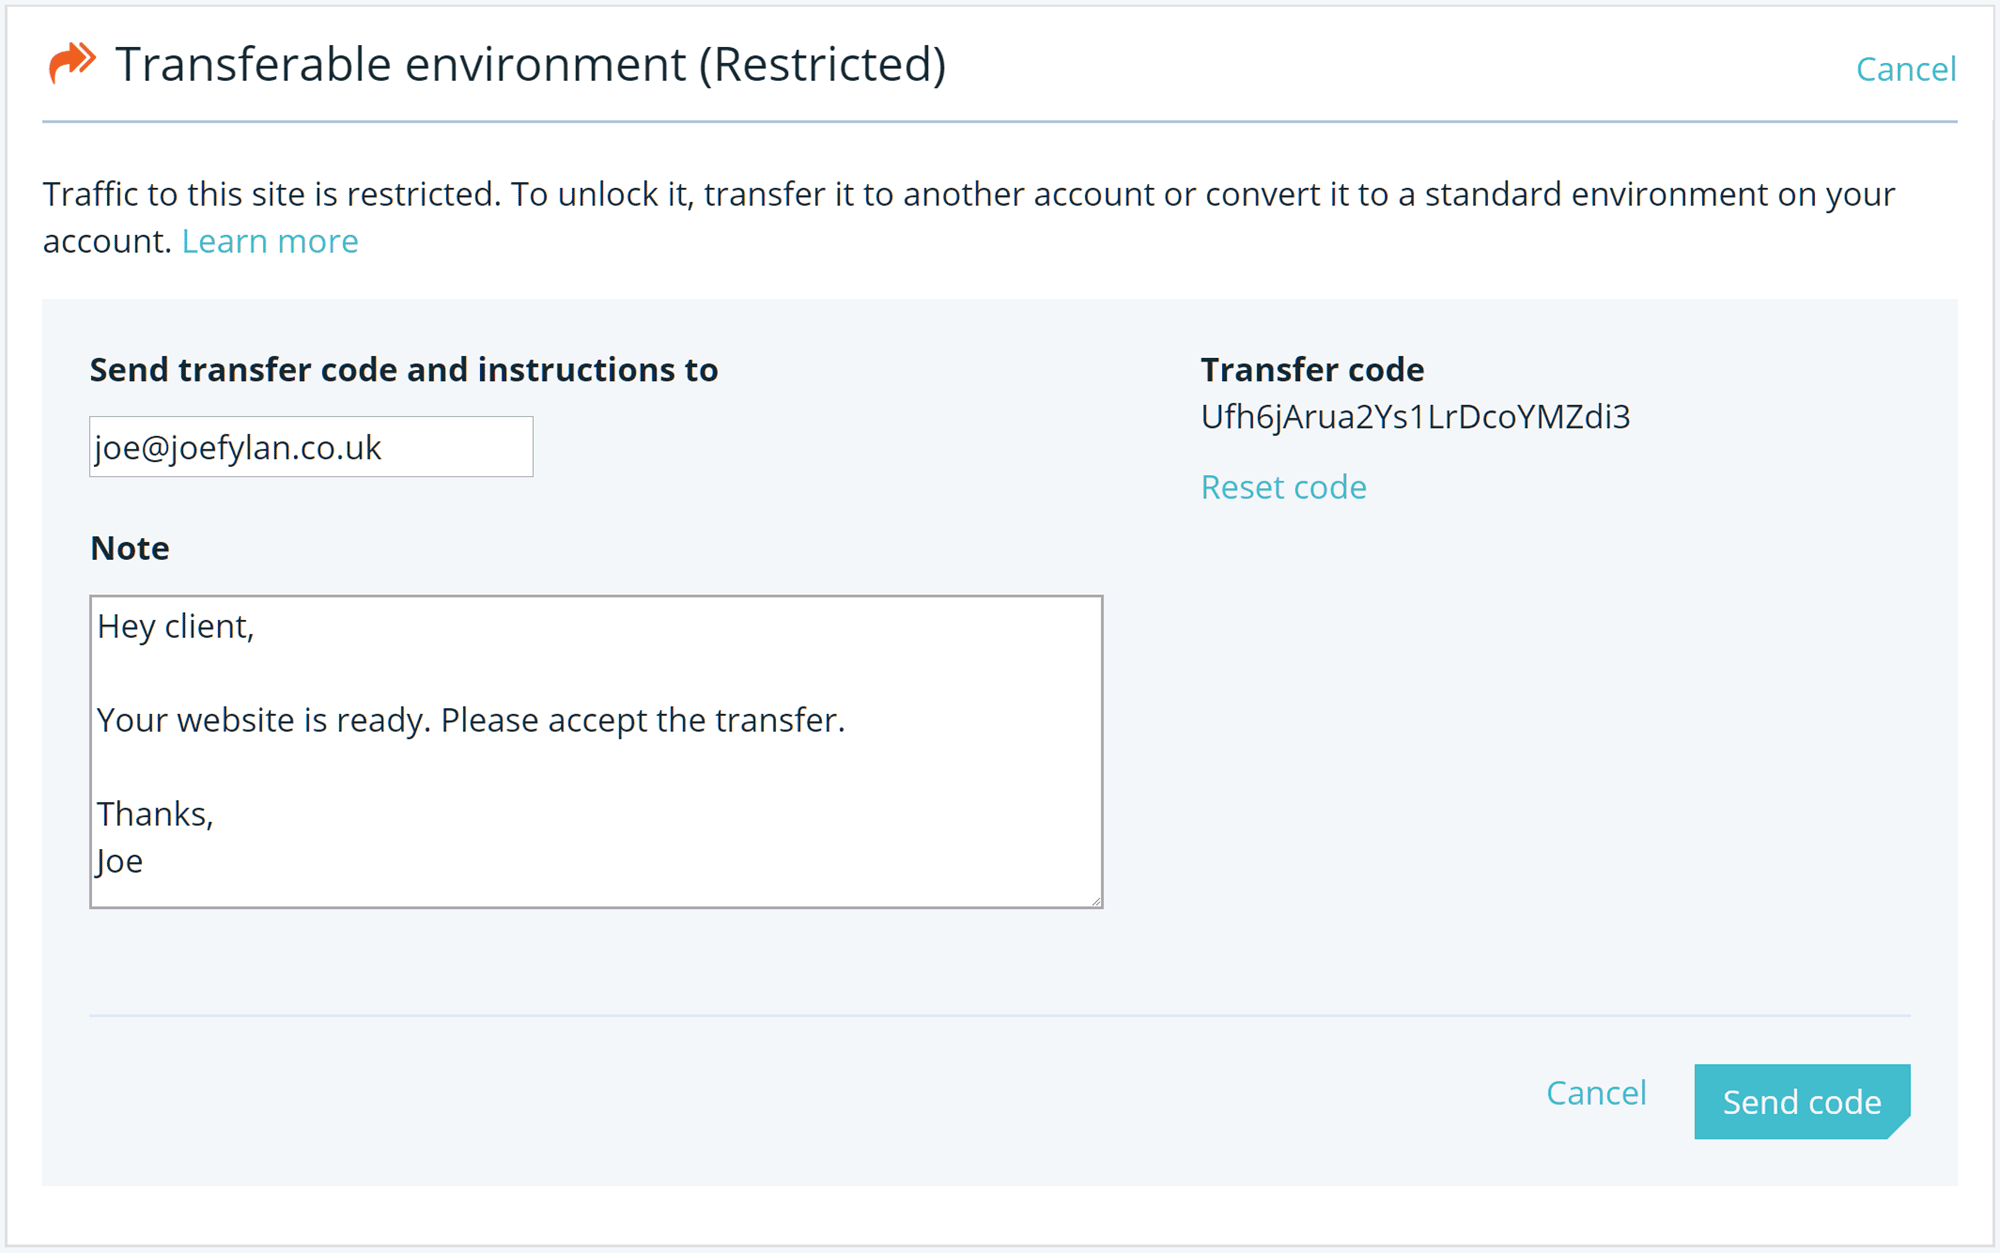Select the transfer code Ufh6jArua2Ys1LrDcoYMZdi3

coord(1415,417)
